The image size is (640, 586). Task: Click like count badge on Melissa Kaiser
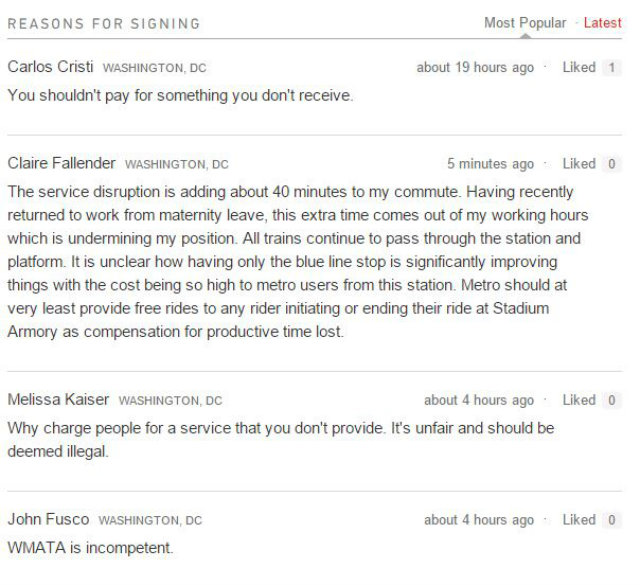coord(612,400)
